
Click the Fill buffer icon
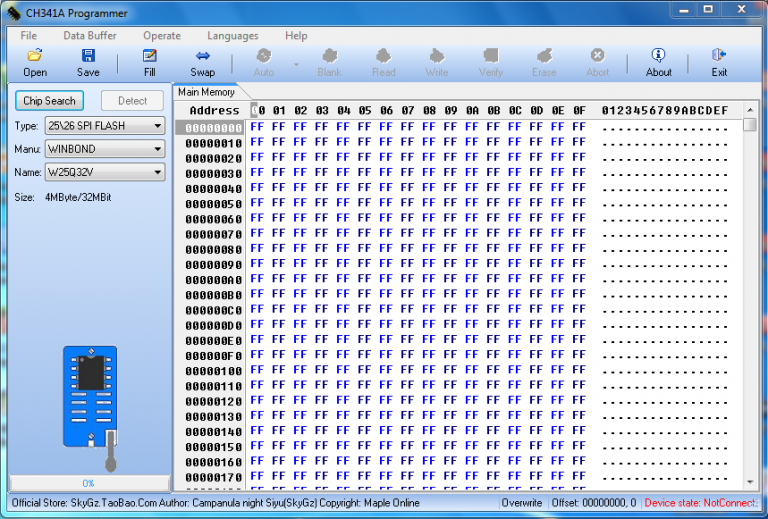click(x=149, y=55)
